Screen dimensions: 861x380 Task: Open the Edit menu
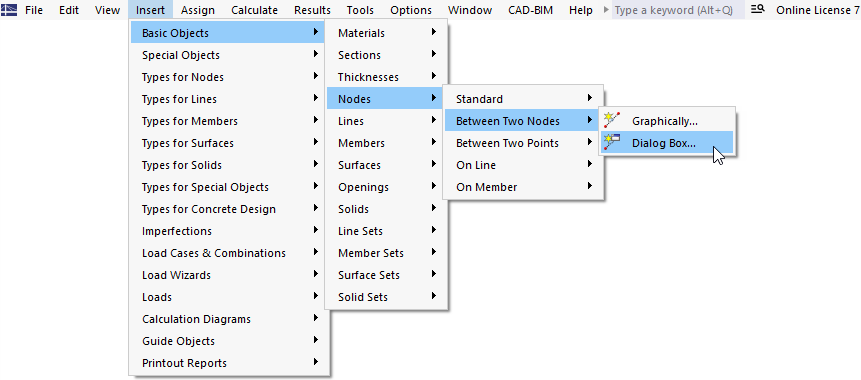pyautogui.click(x=69, y=10)
